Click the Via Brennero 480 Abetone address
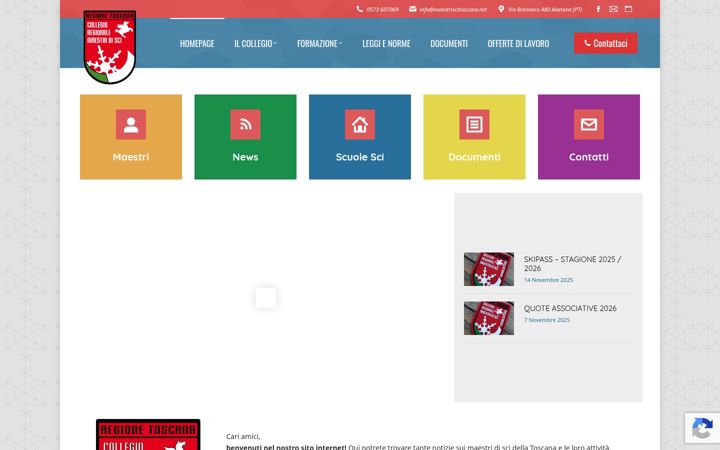 [x=545, y=9]
